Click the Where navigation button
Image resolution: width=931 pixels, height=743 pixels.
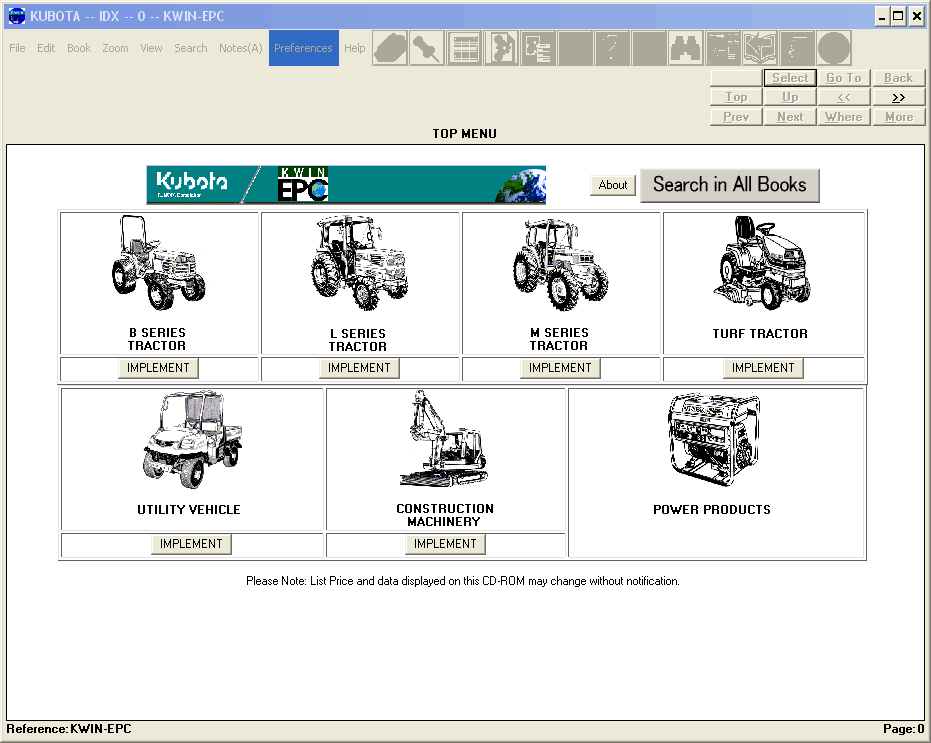pos(844,117)
